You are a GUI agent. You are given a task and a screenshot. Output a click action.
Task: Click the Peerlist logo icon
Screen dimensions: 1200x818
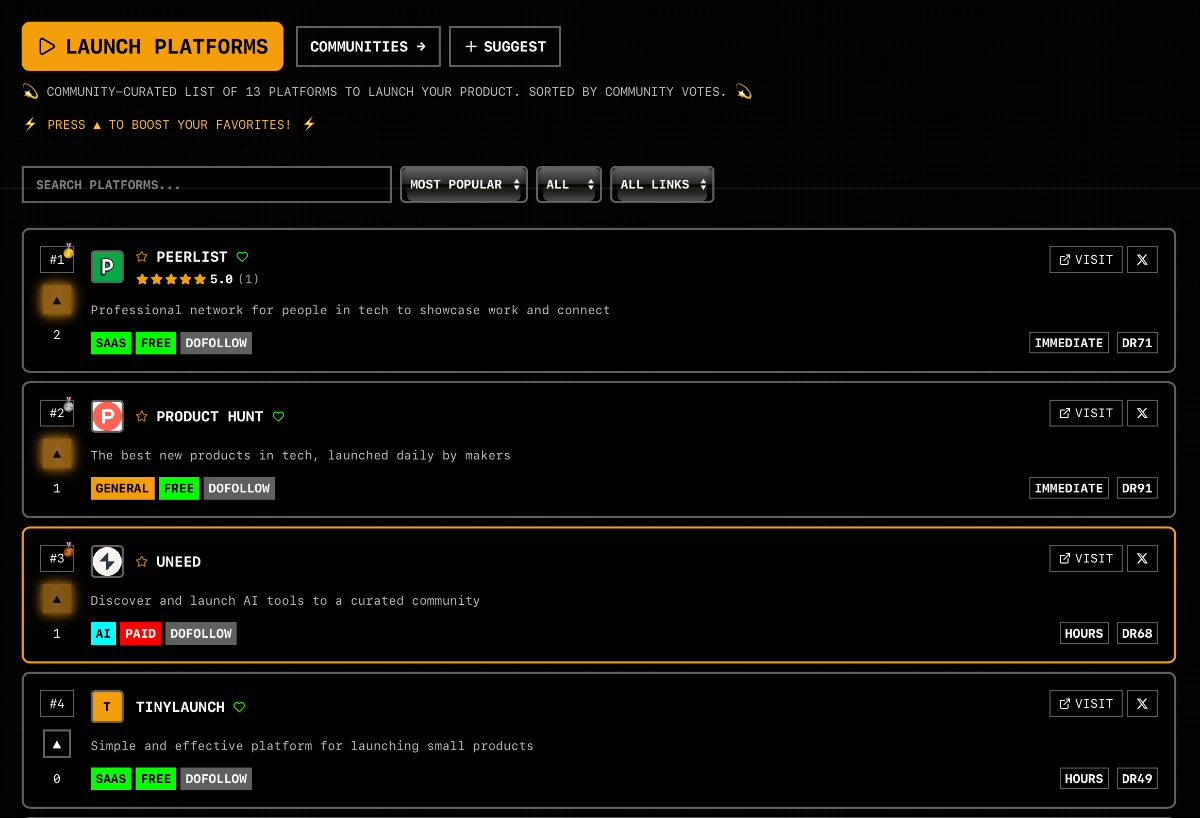coord(107,266)
